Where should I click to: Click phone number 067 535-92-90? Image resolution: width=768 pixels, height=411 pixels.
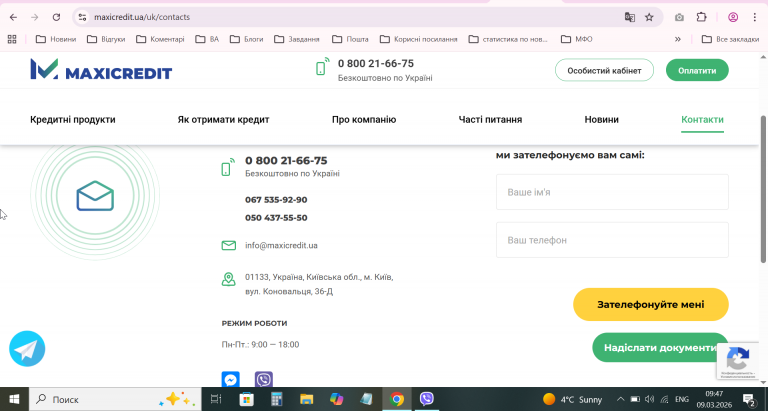click(x=276, y=200)
